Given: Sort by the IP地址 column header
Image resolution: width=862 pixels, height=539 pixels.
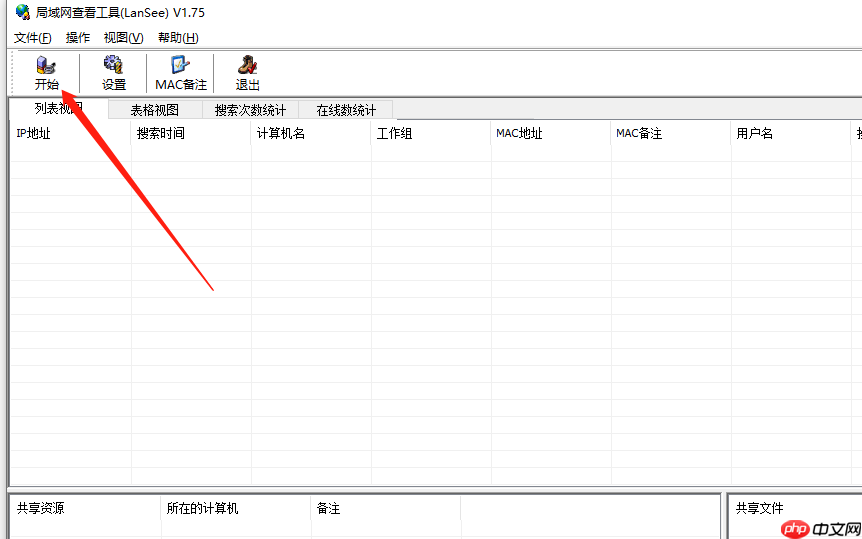Looking at the screenshot, I should click(x=70, y=134).
